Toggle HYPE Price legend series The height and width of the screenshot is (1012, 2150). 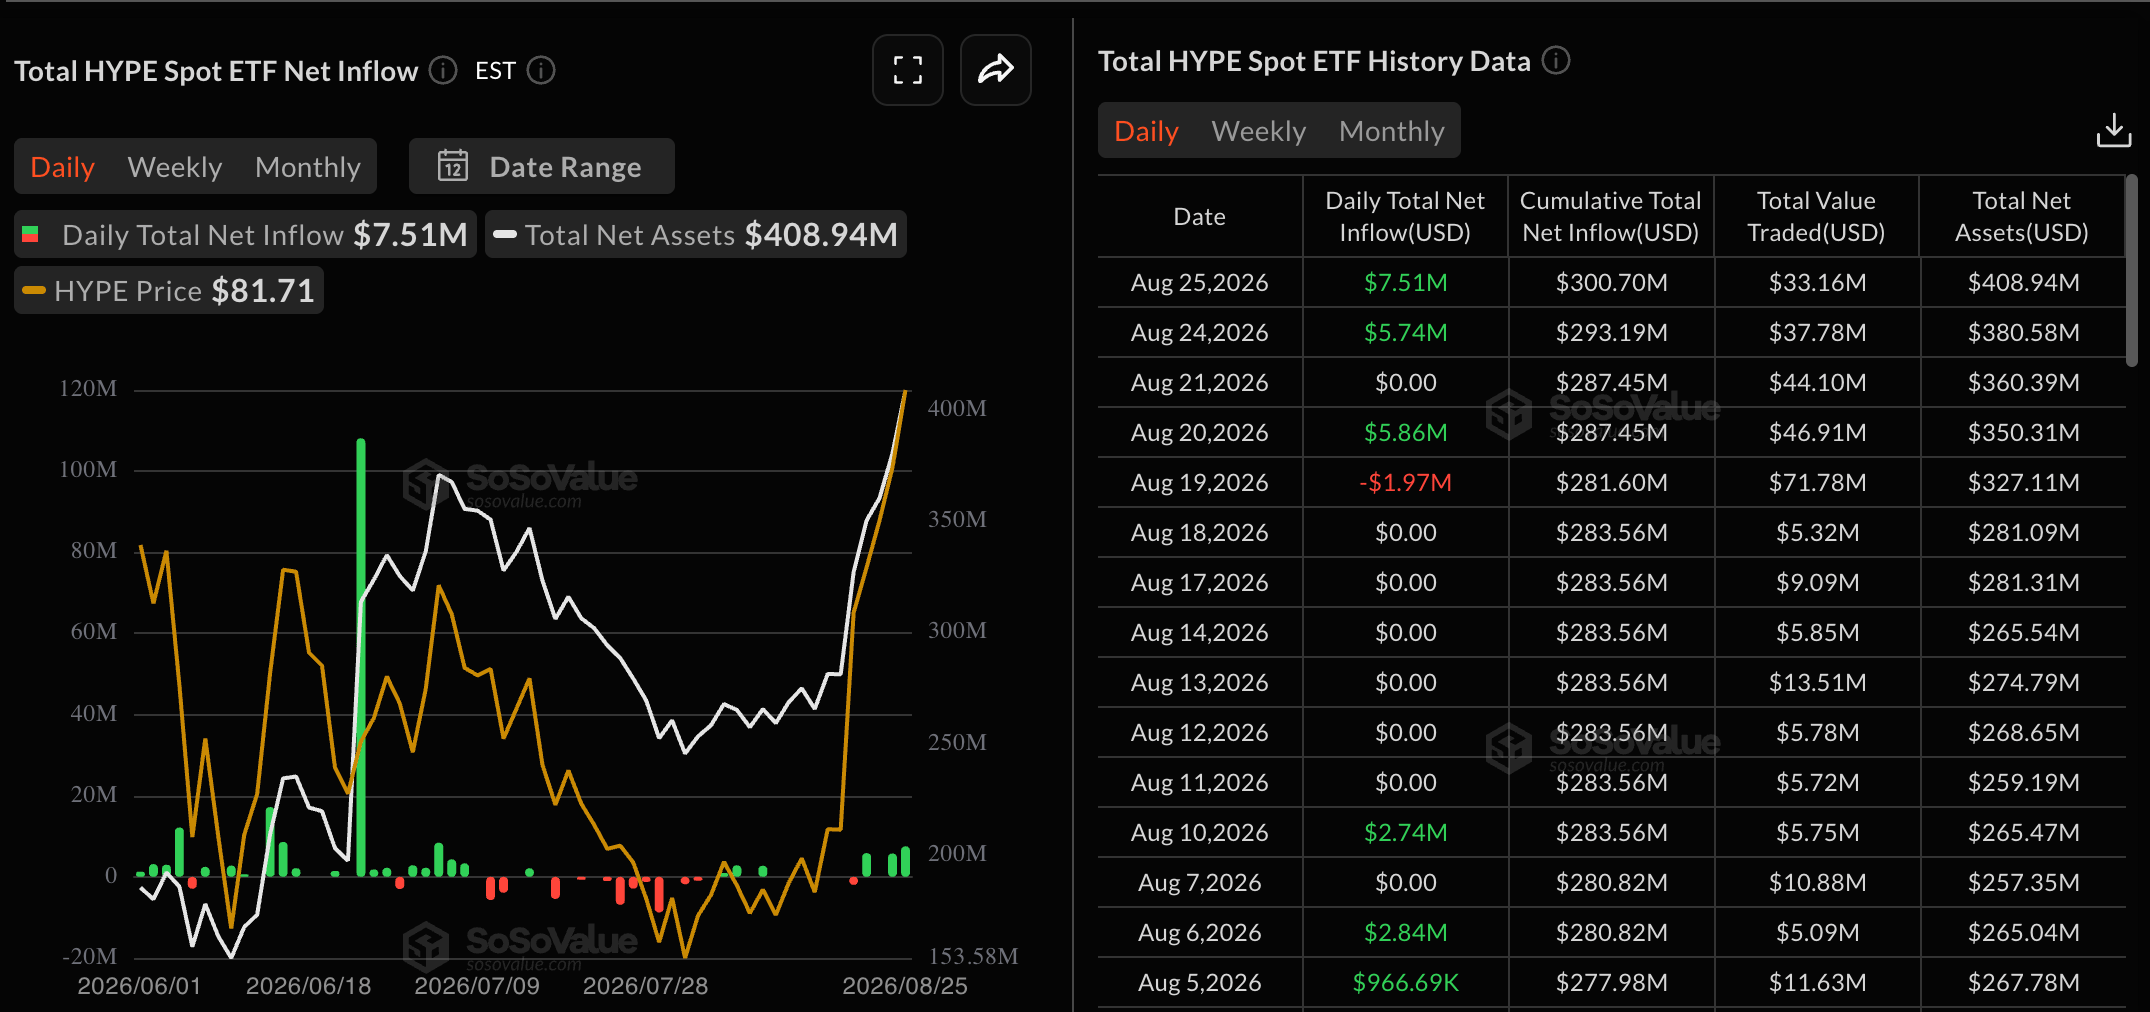(169, 290)
